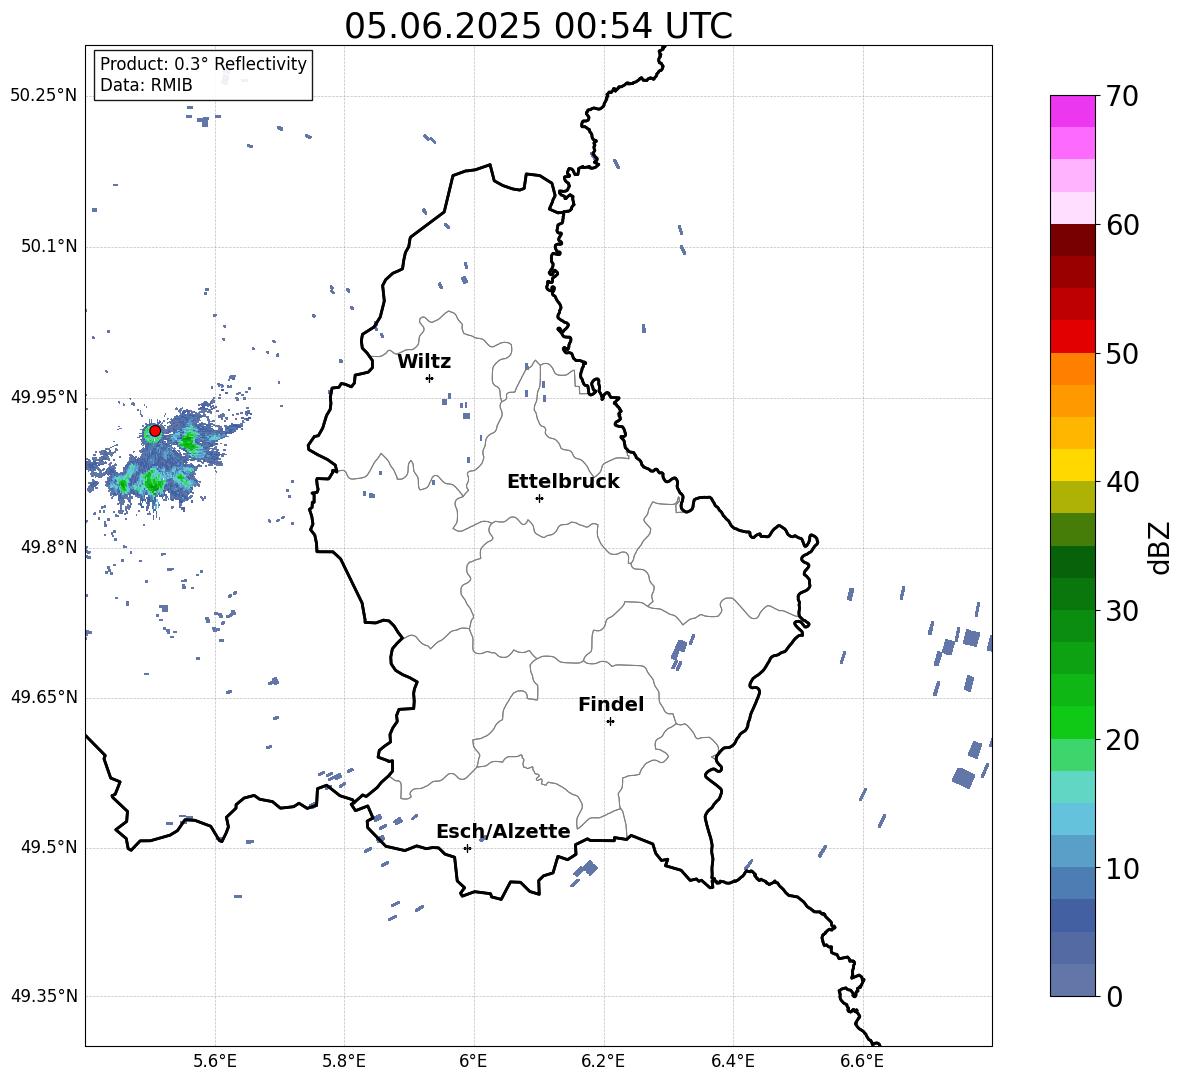Click the colorbar 30 tick label
The height and width of the screenshot is (1081, 1184).
1122,611
